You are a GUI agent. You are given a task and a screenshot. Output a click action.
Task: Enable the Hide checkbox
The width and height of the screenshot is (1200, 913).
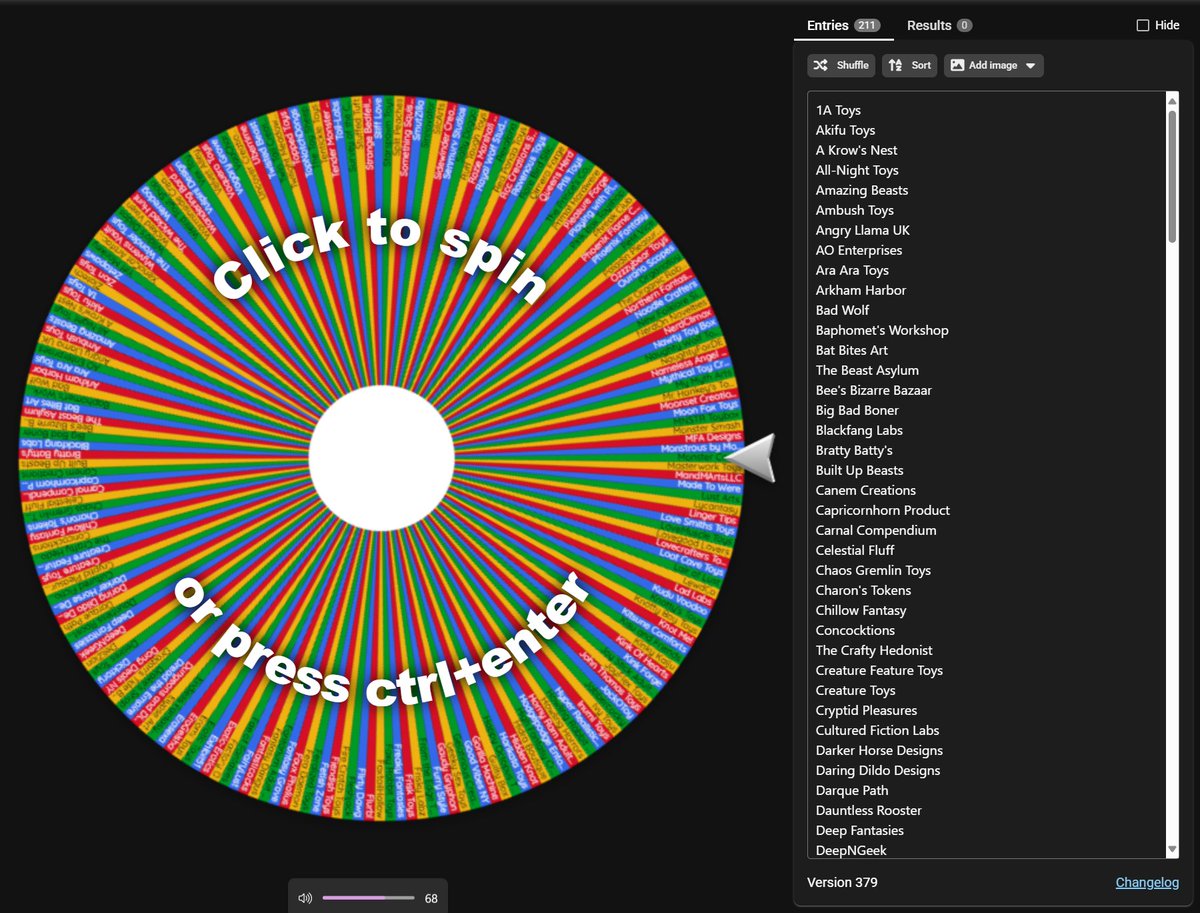coord(1141,25)
